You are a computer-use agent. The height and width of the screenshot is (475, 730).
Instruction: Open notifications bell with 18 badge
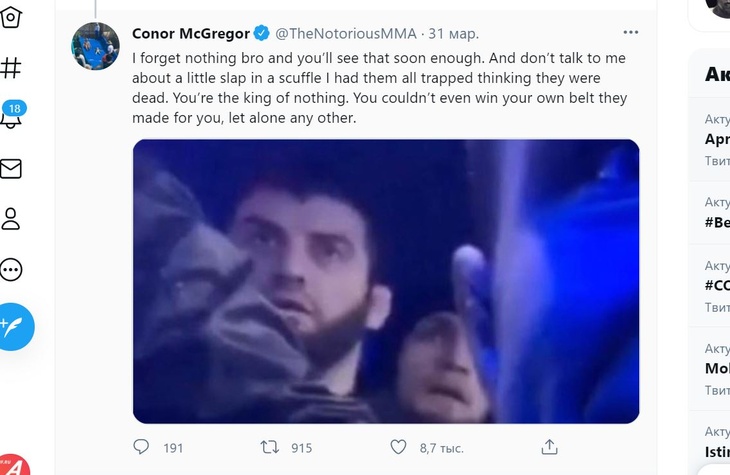coord(11,118)
